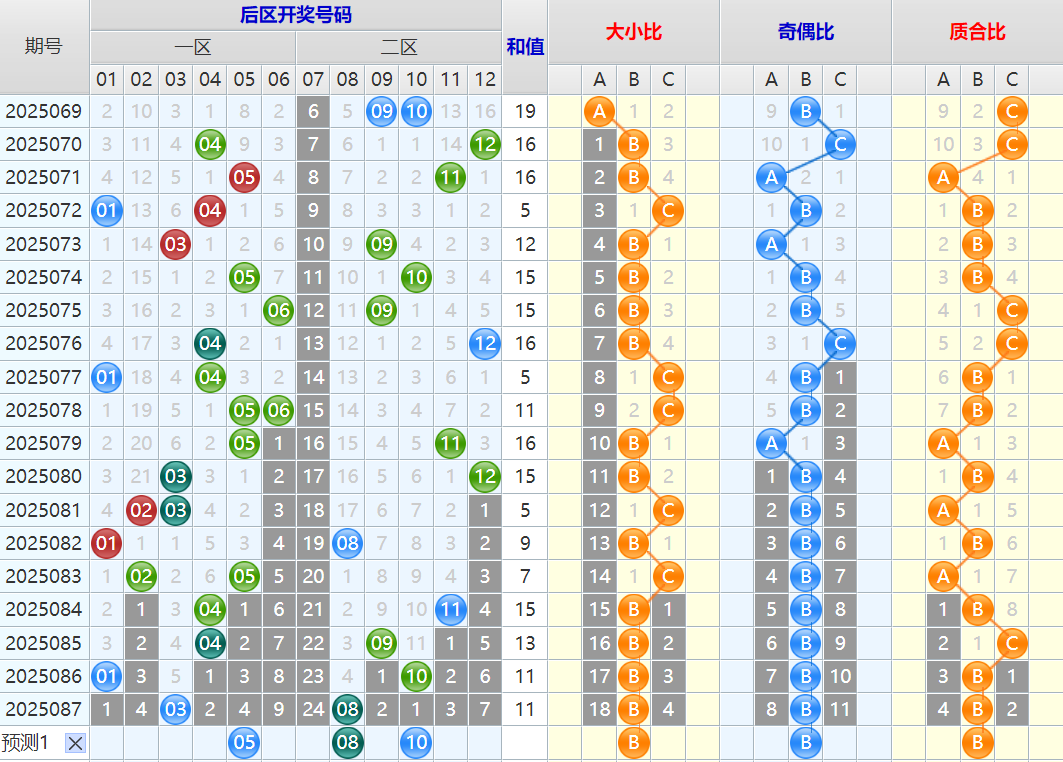Image resolution: width=1063 pixels, height=762 pixels.
Task: Click sum value 19 in row 2025069
Action: [525, 111]
